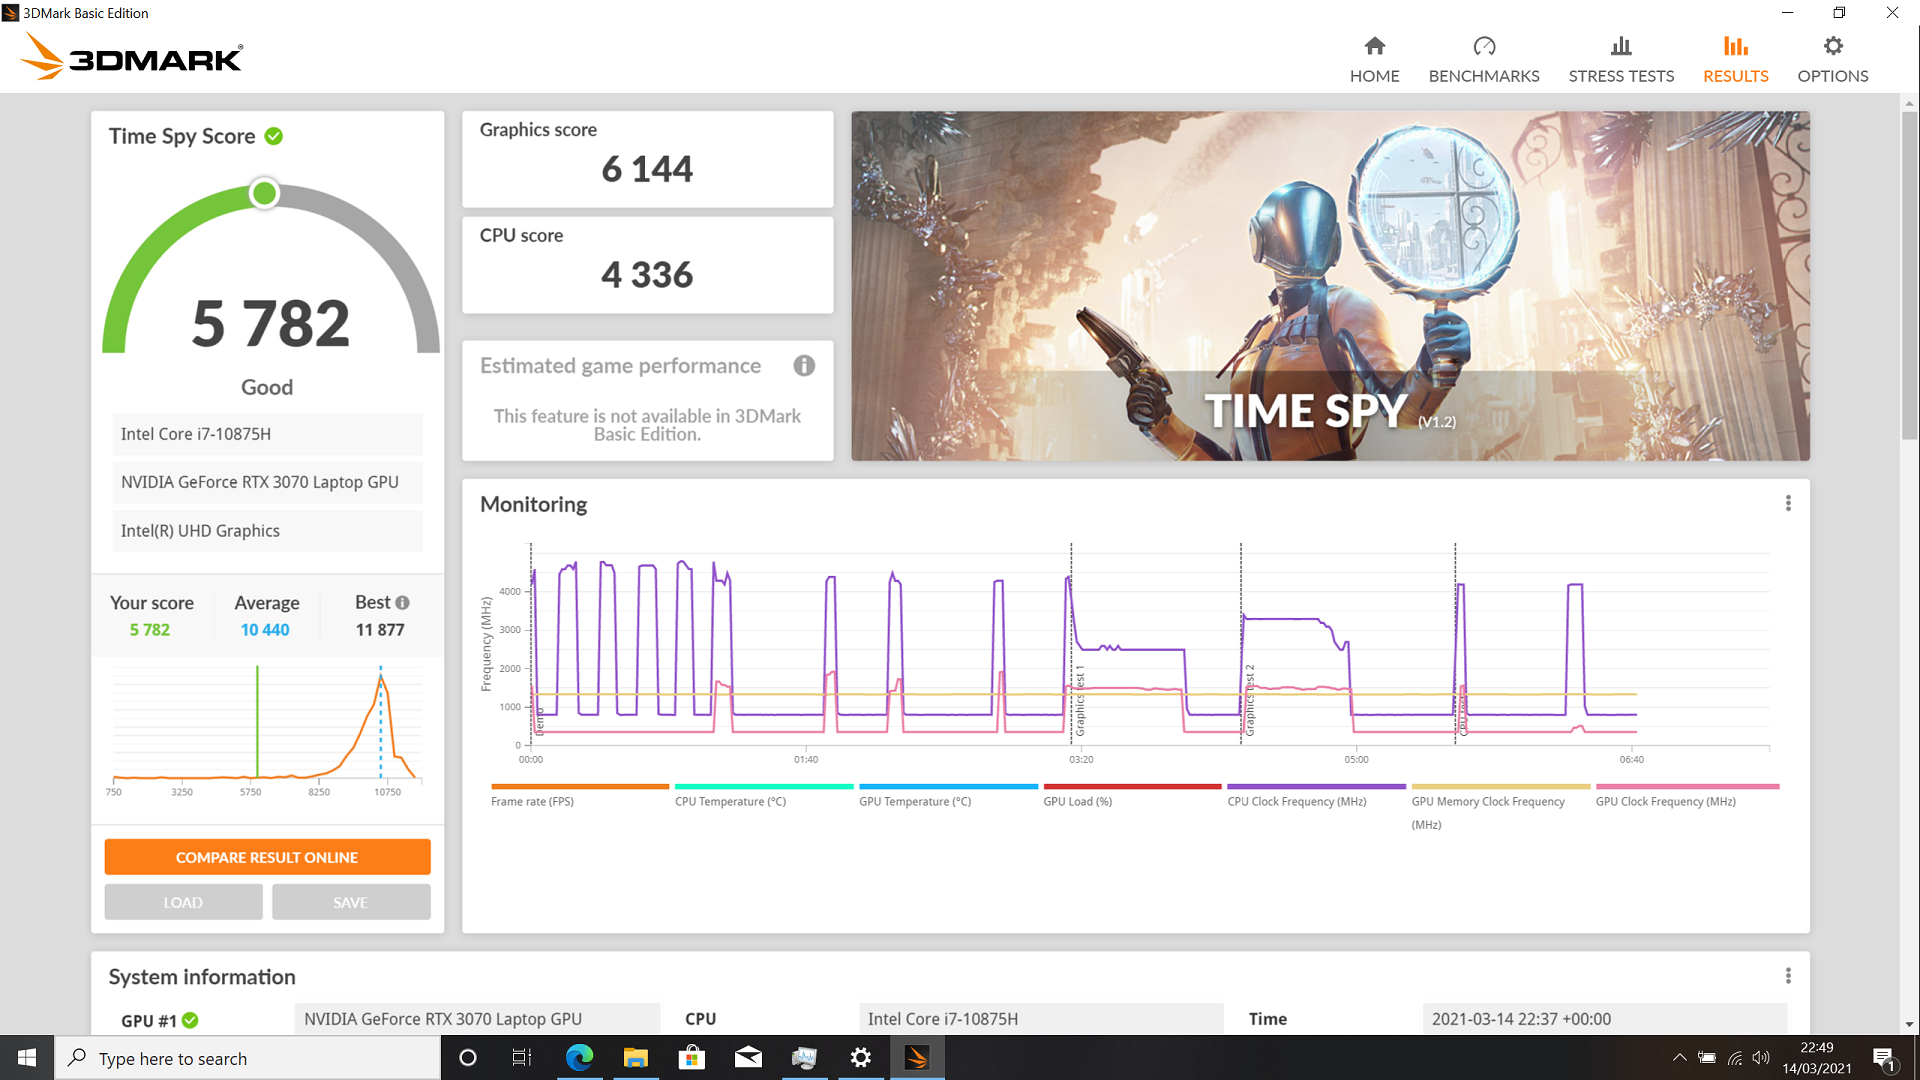Open network Wi-Fi tray icon
Image resolution: width=1920 pixels, height=1080 pixels.
[x=1735, y=1058]
